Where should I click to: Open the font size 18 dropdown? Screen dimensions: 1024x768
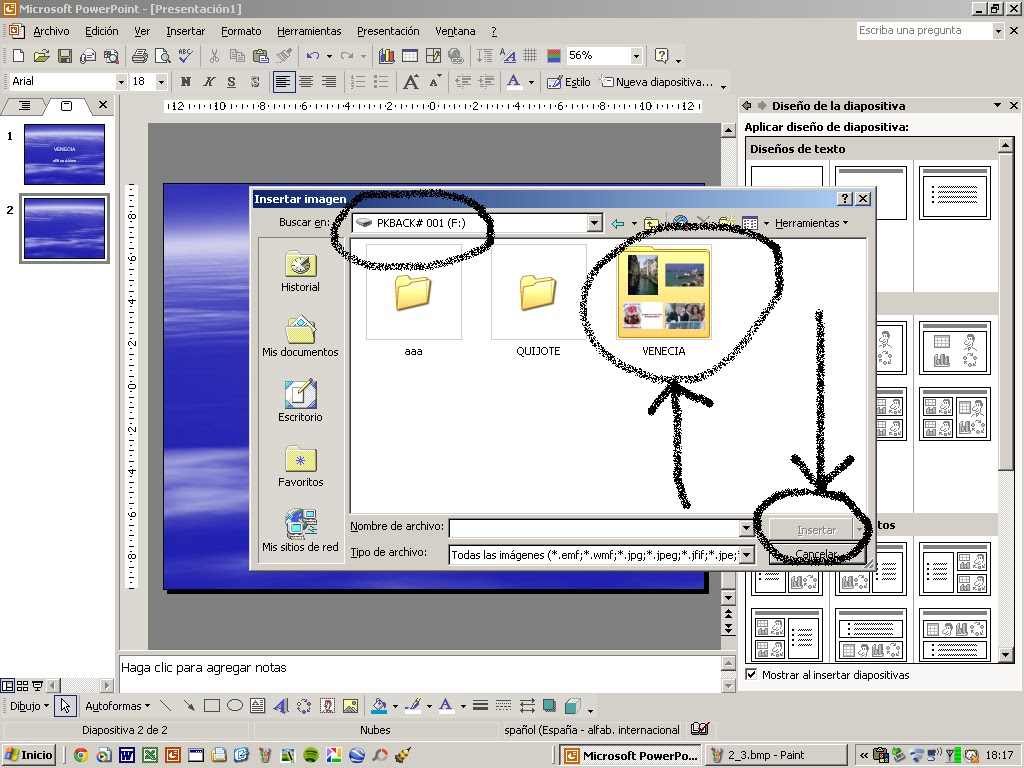coord(161,82)
